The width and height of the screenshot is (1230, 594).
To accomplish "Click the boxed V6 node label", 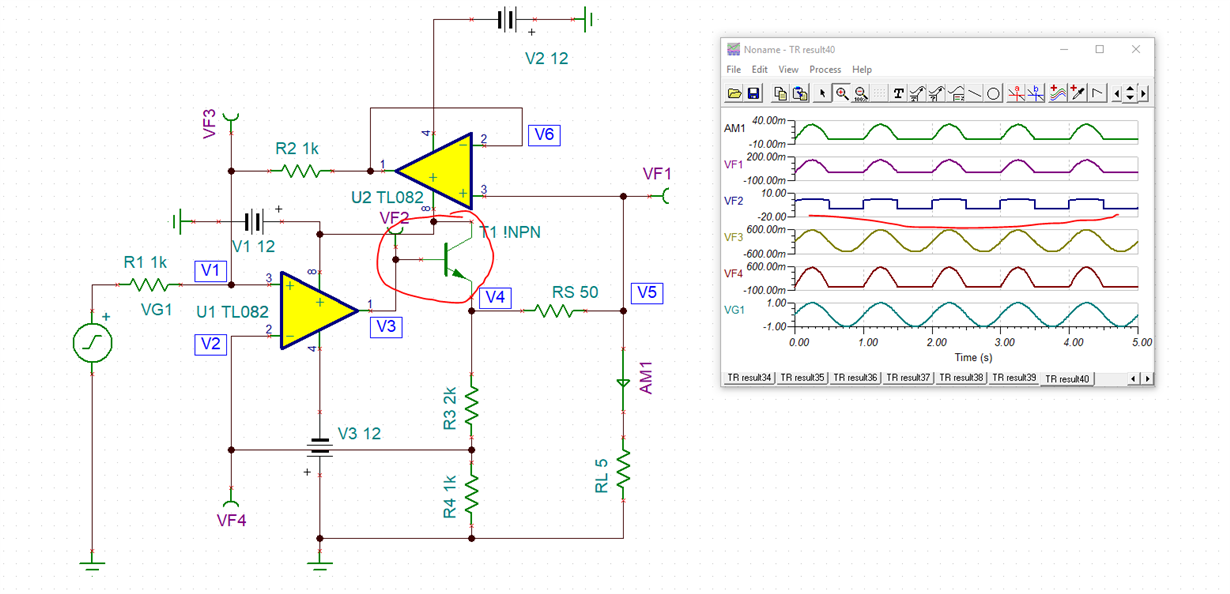I will click(544, 135).
